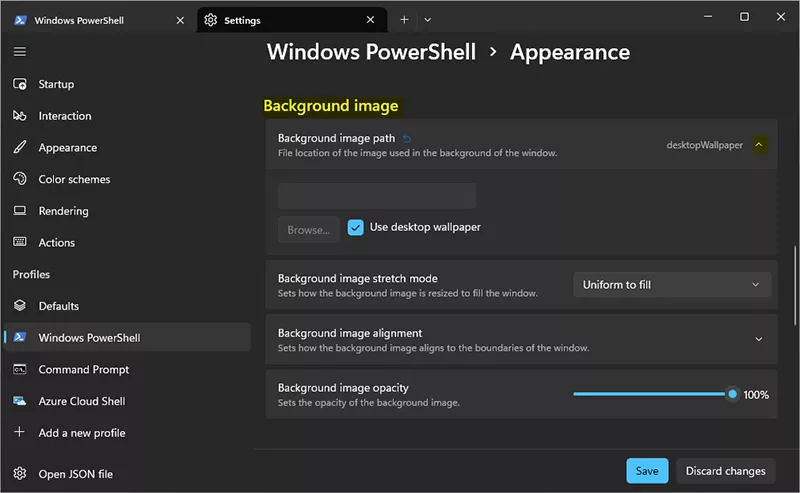800x493 pixels.
Task: Open Startup settings page
Action: 128,84
